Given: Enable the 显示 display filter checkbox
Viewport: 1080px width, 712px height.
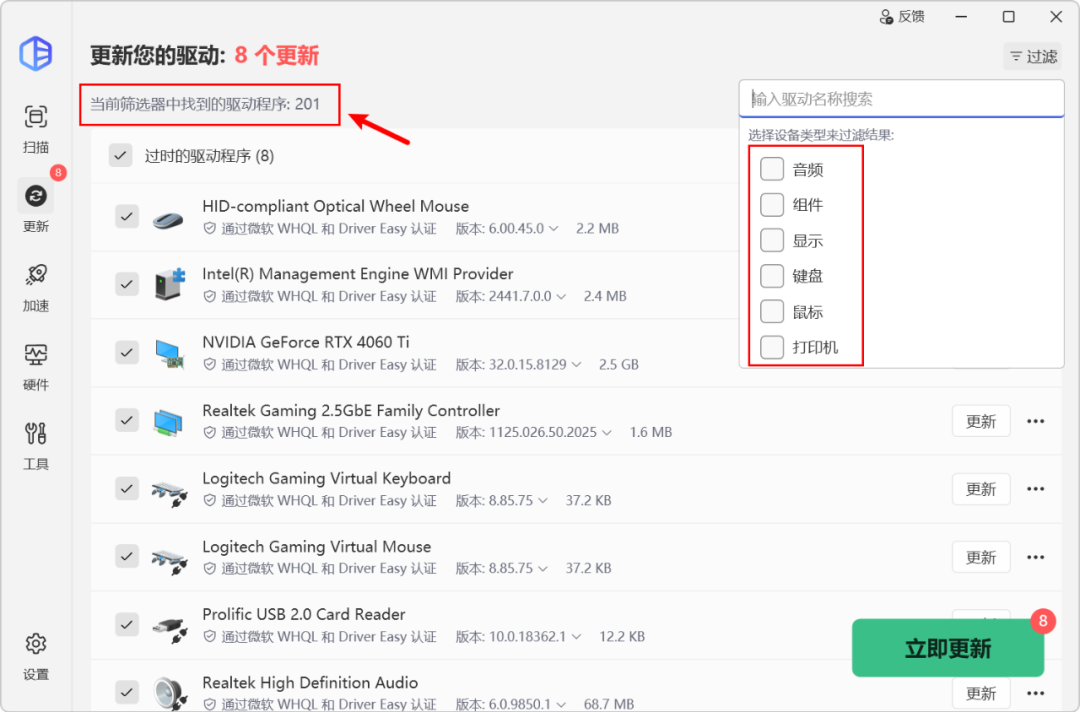Looking at the screenshot, I should 771,240.
